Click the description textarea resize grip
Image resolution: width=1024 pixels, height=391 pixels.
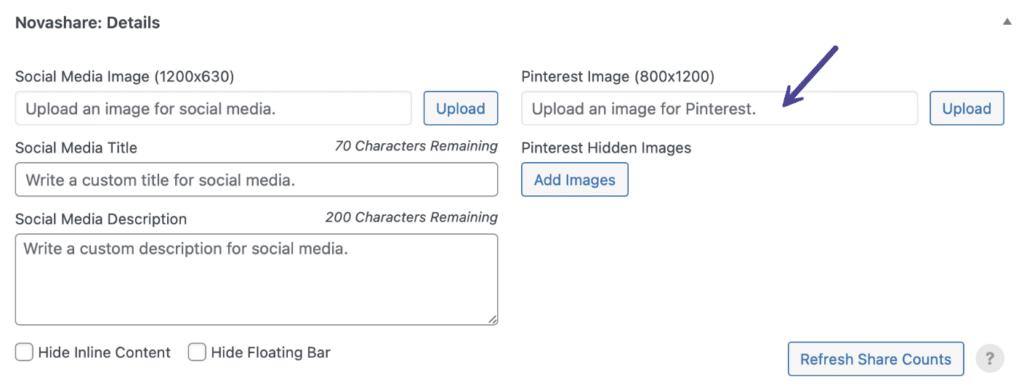[492, 319]
